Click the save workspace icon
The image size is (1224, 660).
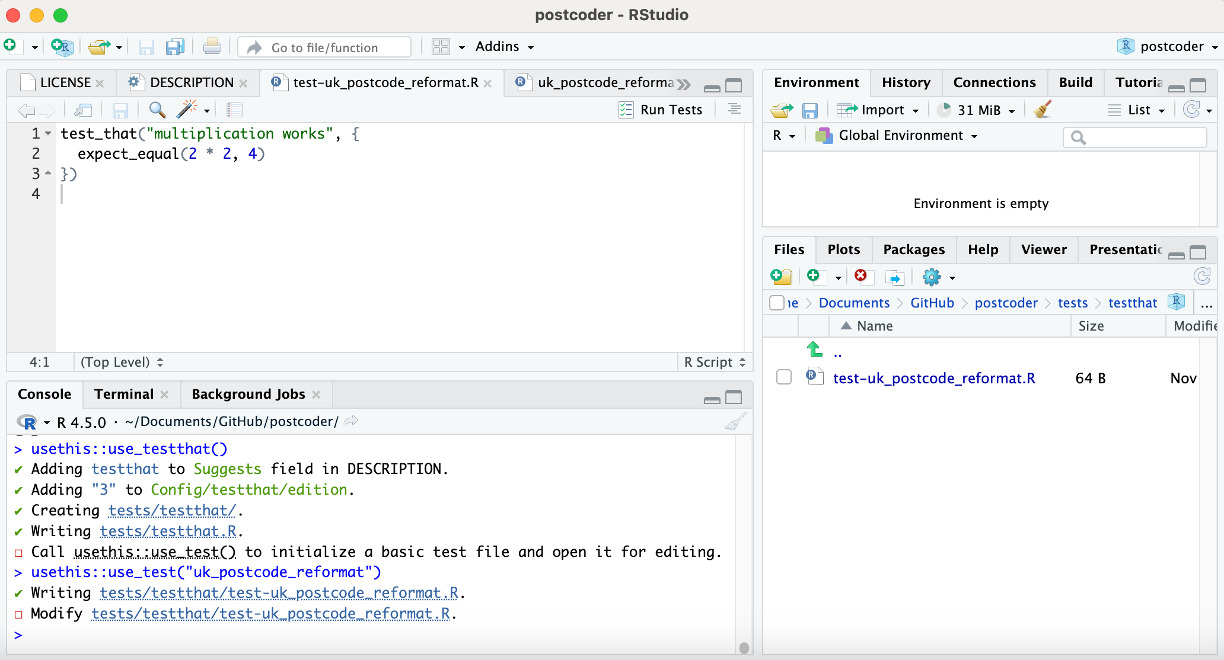[x=810, y=110]
